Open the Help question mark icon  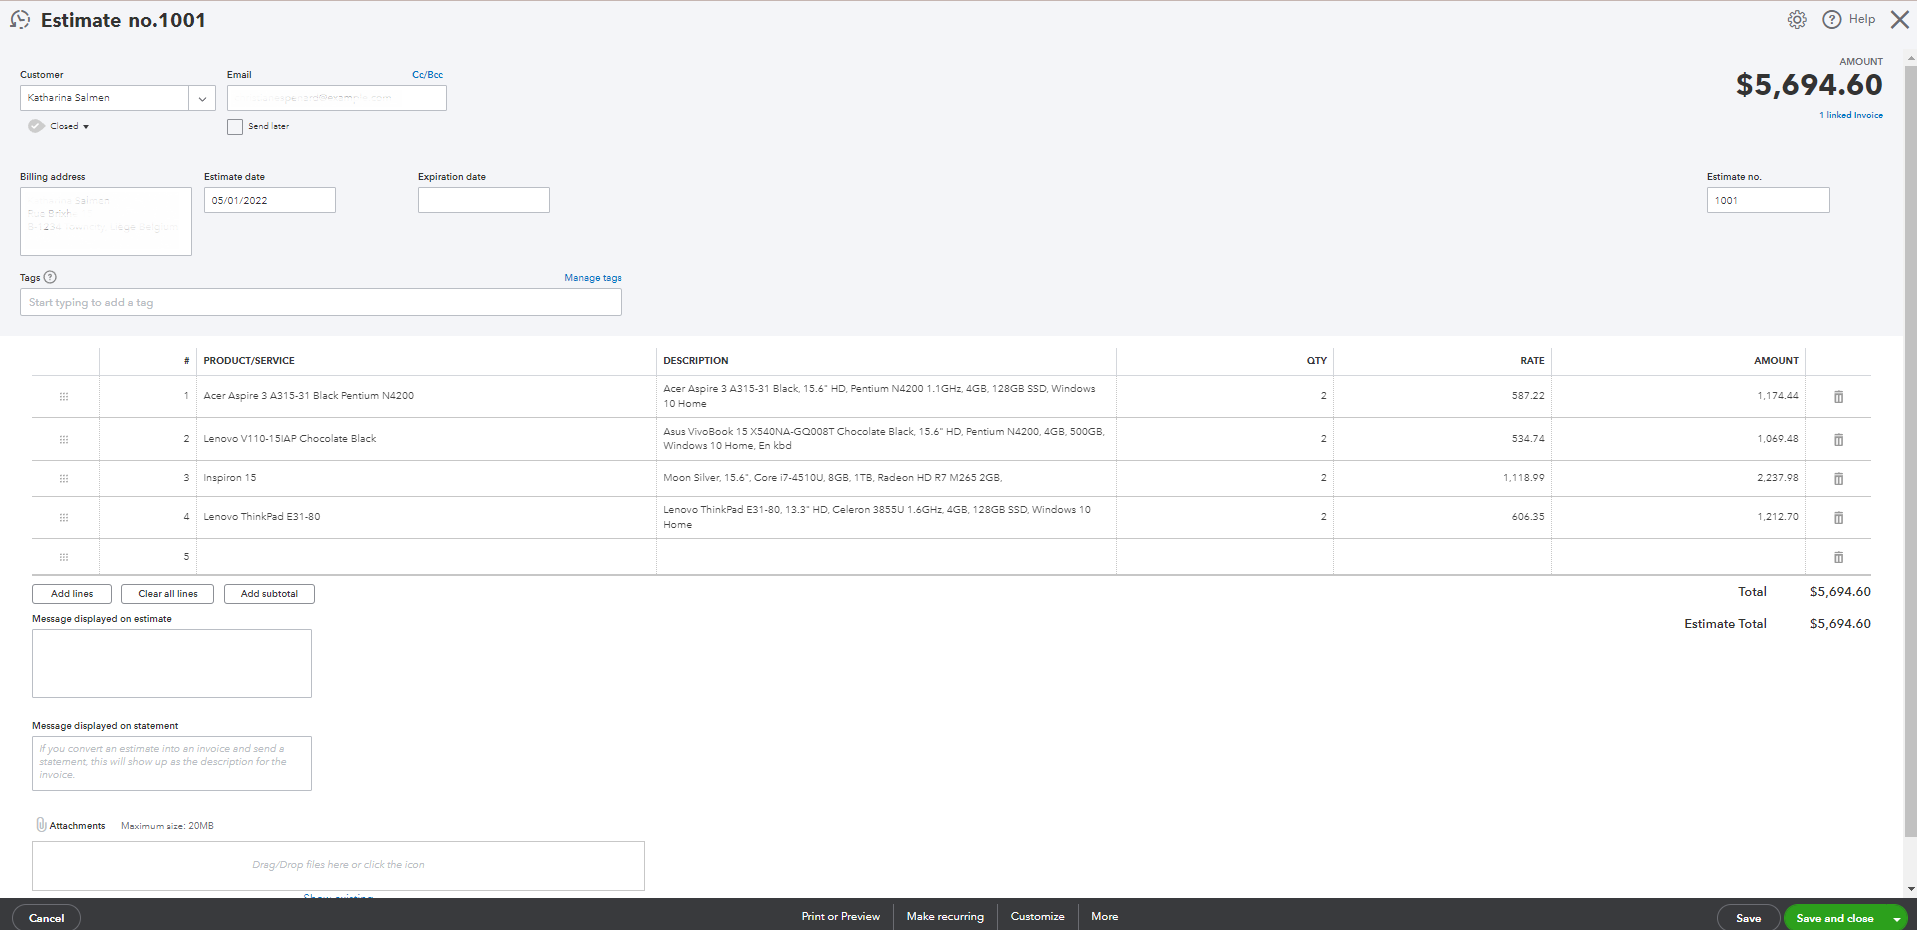(x=1832, y=19)
